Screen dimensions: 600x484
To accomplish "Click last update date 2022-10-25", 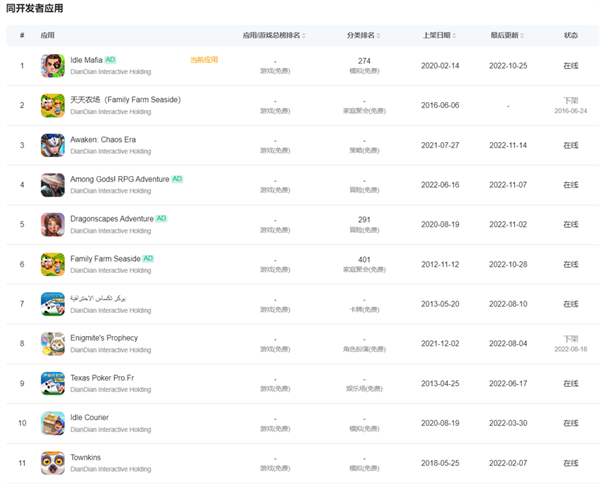I will [x=508, y=66].
